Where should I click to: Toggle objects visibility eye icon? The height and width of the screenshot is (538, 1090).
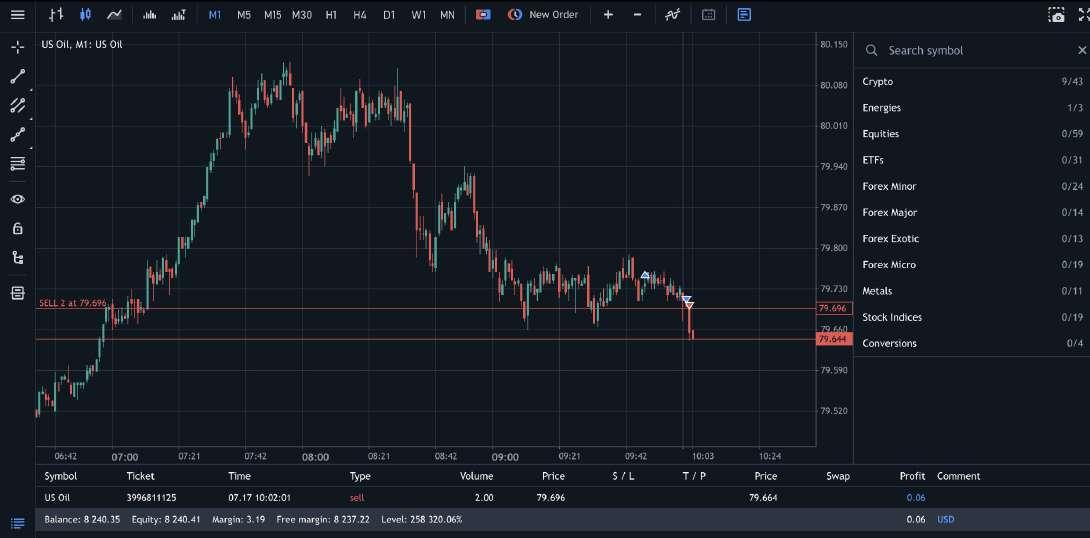18,199
